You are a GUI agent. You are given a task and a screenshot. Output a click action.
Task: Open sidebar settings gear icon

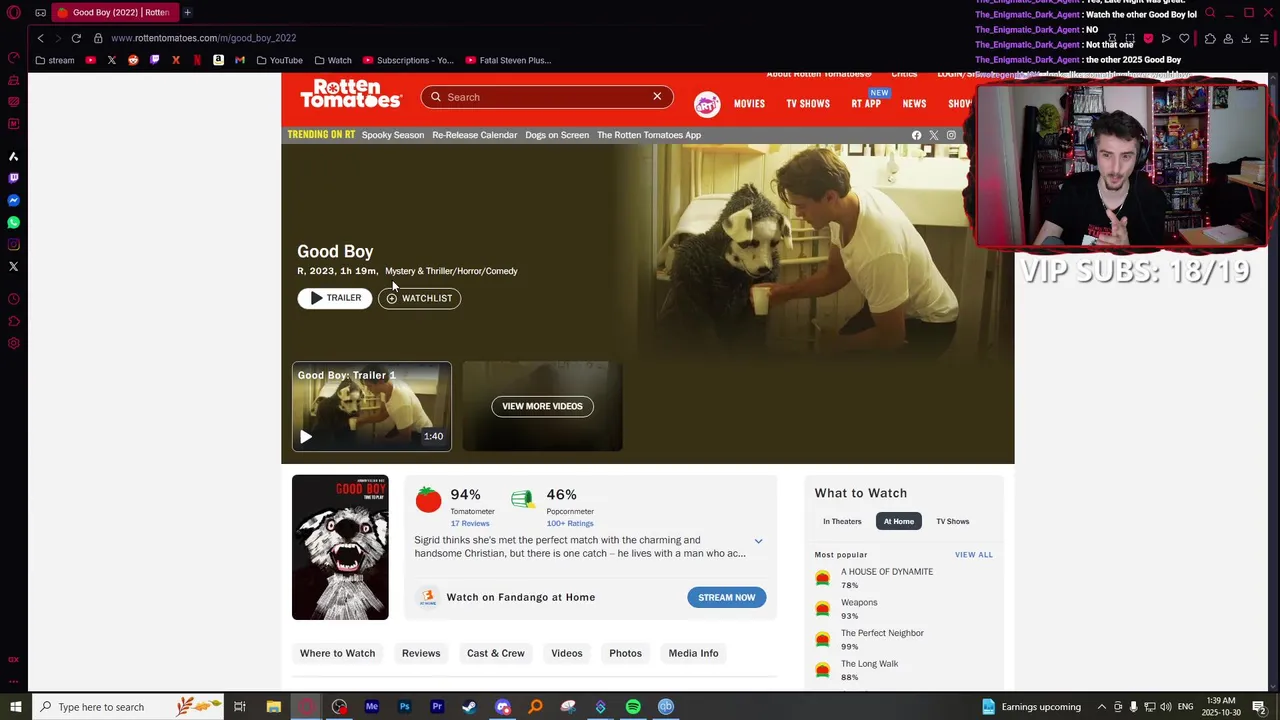coord(14,343)
